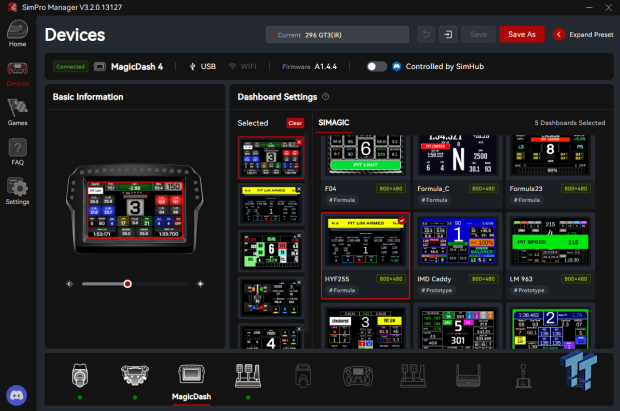Remove the second selected HYF255 dashboard
The image size is (620, 411).
(x=299, y=189)
